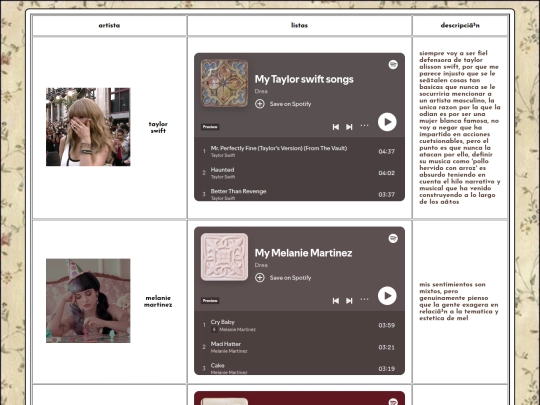Select track Mr. Perfectly Fine (Taylor's Version)
This screenshot has height=405, width=540.
click(x=299, y=152)
